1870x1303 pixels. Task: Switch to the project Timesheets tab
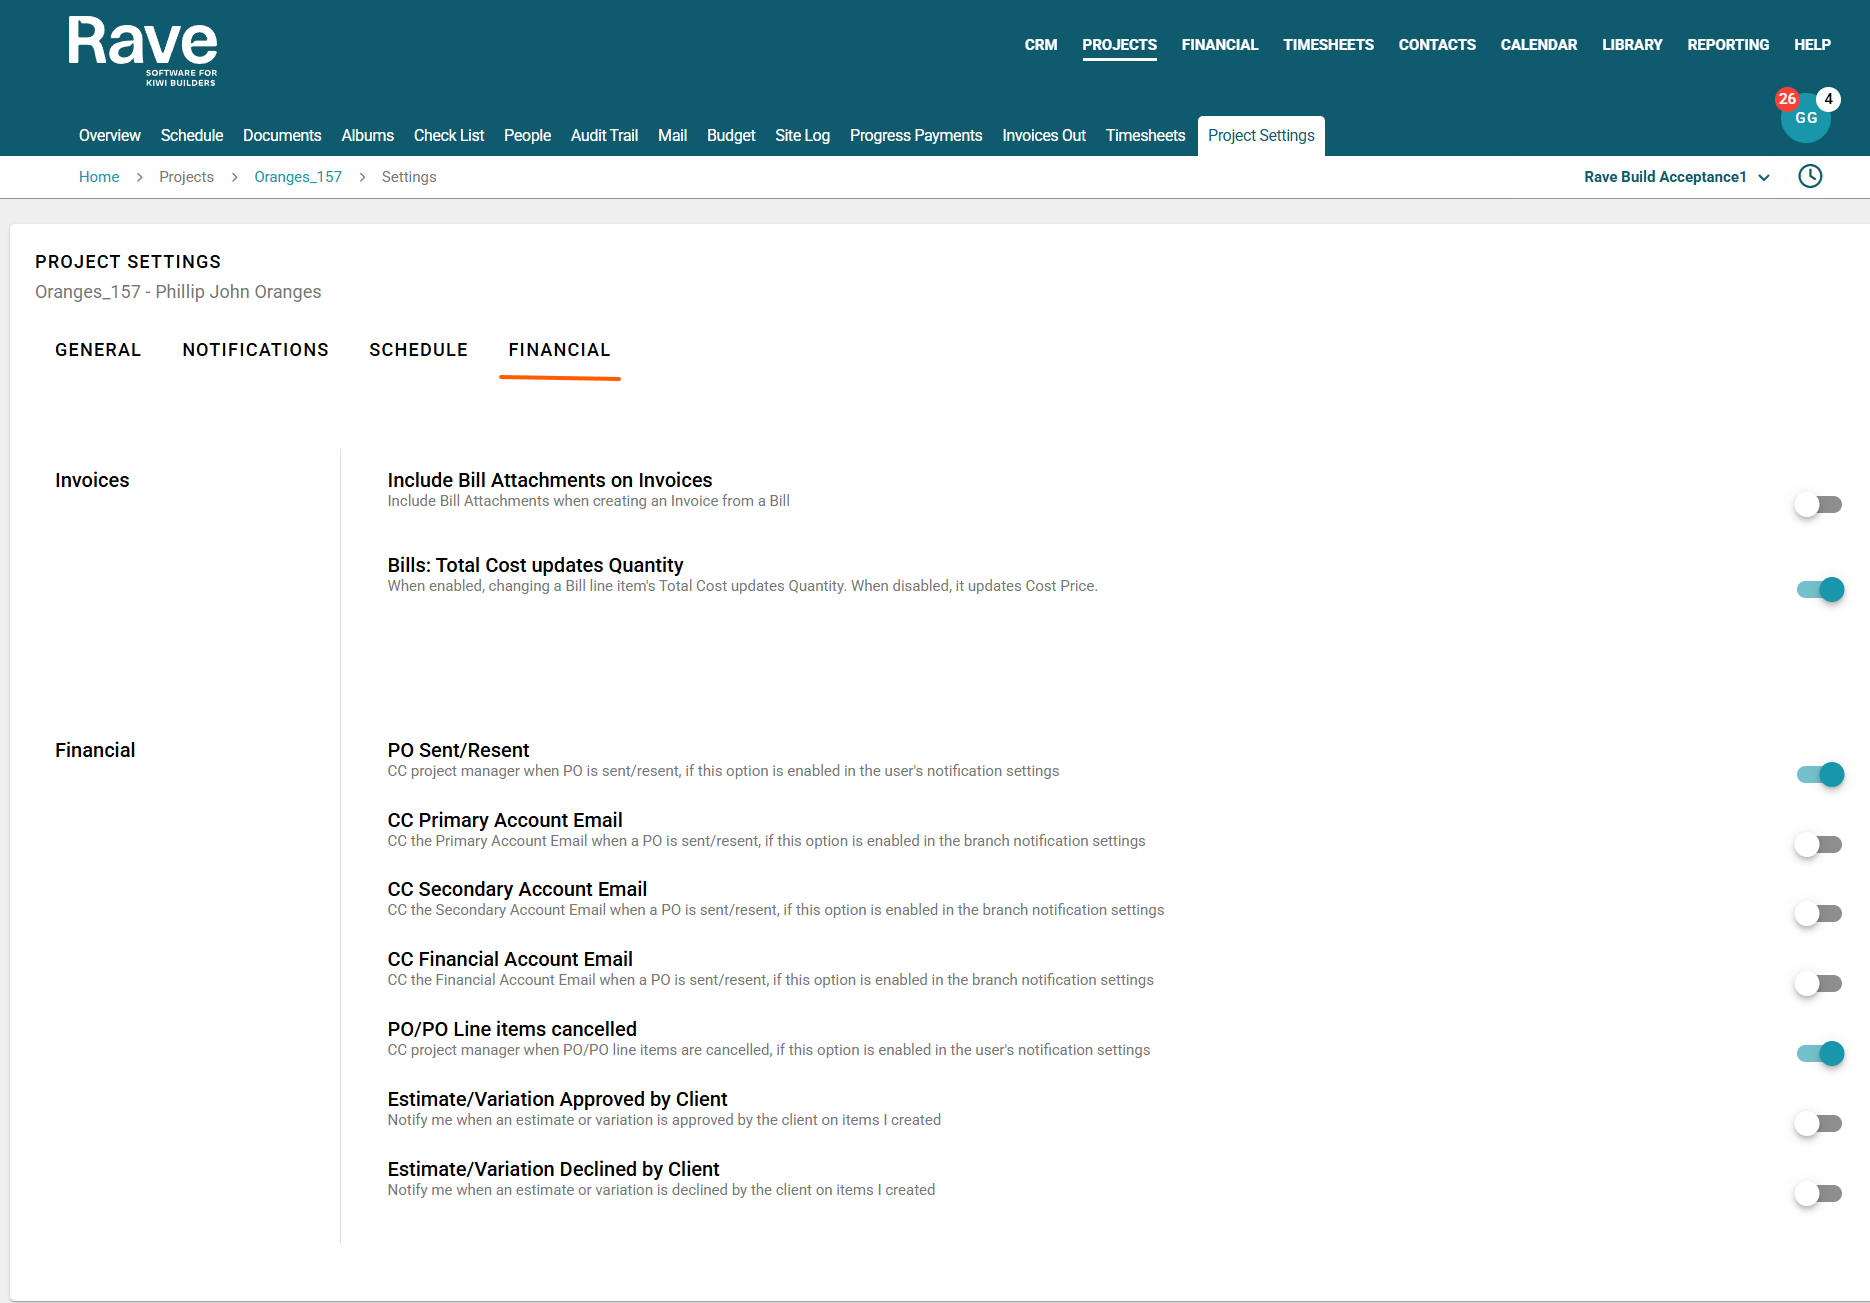1145,136
